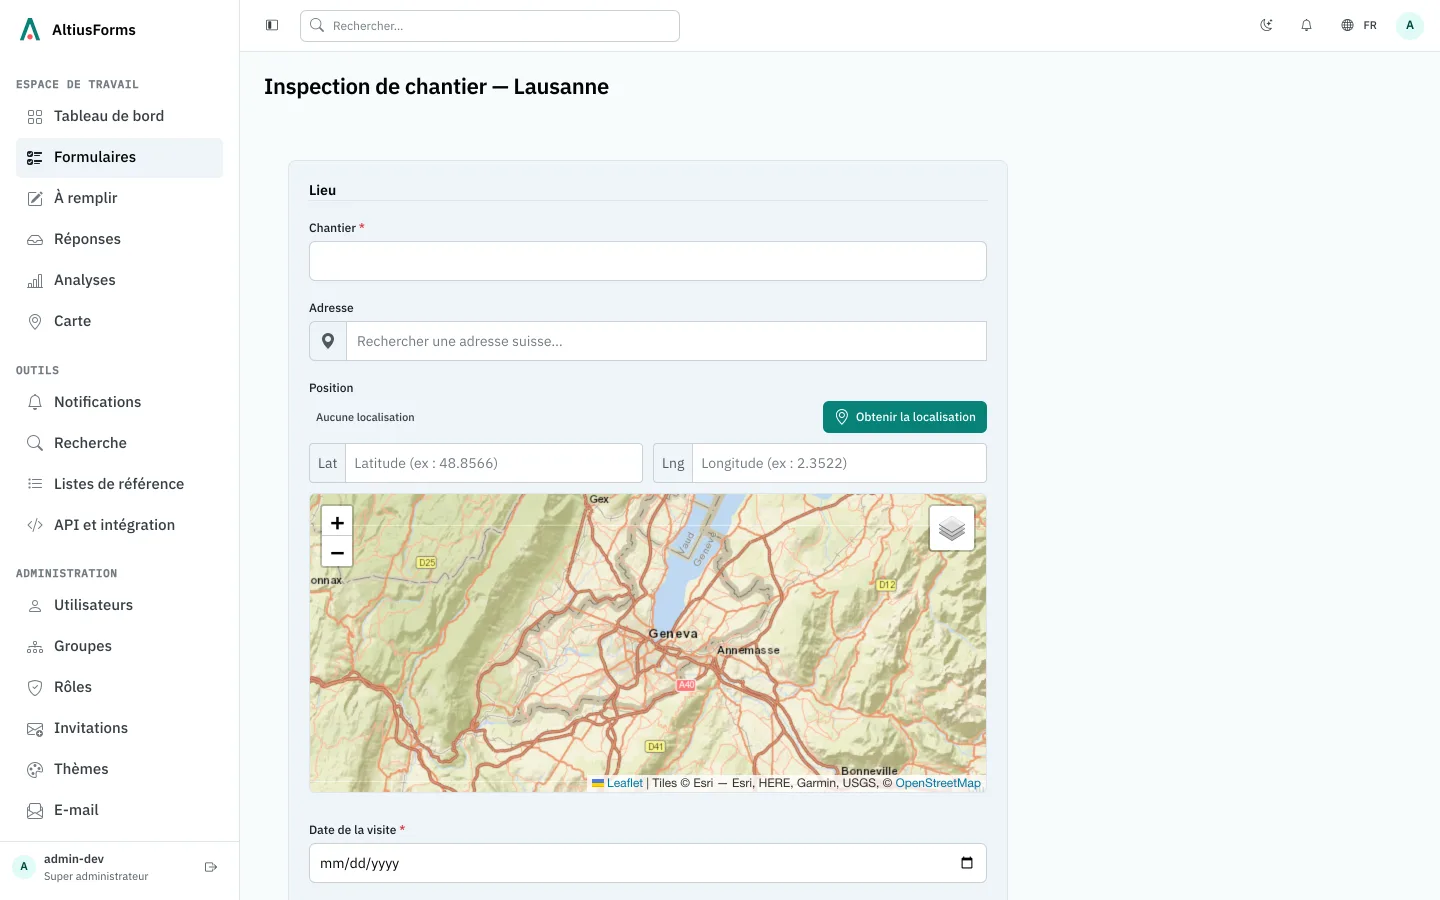The image size is (1440, 900).
Task: Open Invitations in the sidebar
Action: [119, 728]
